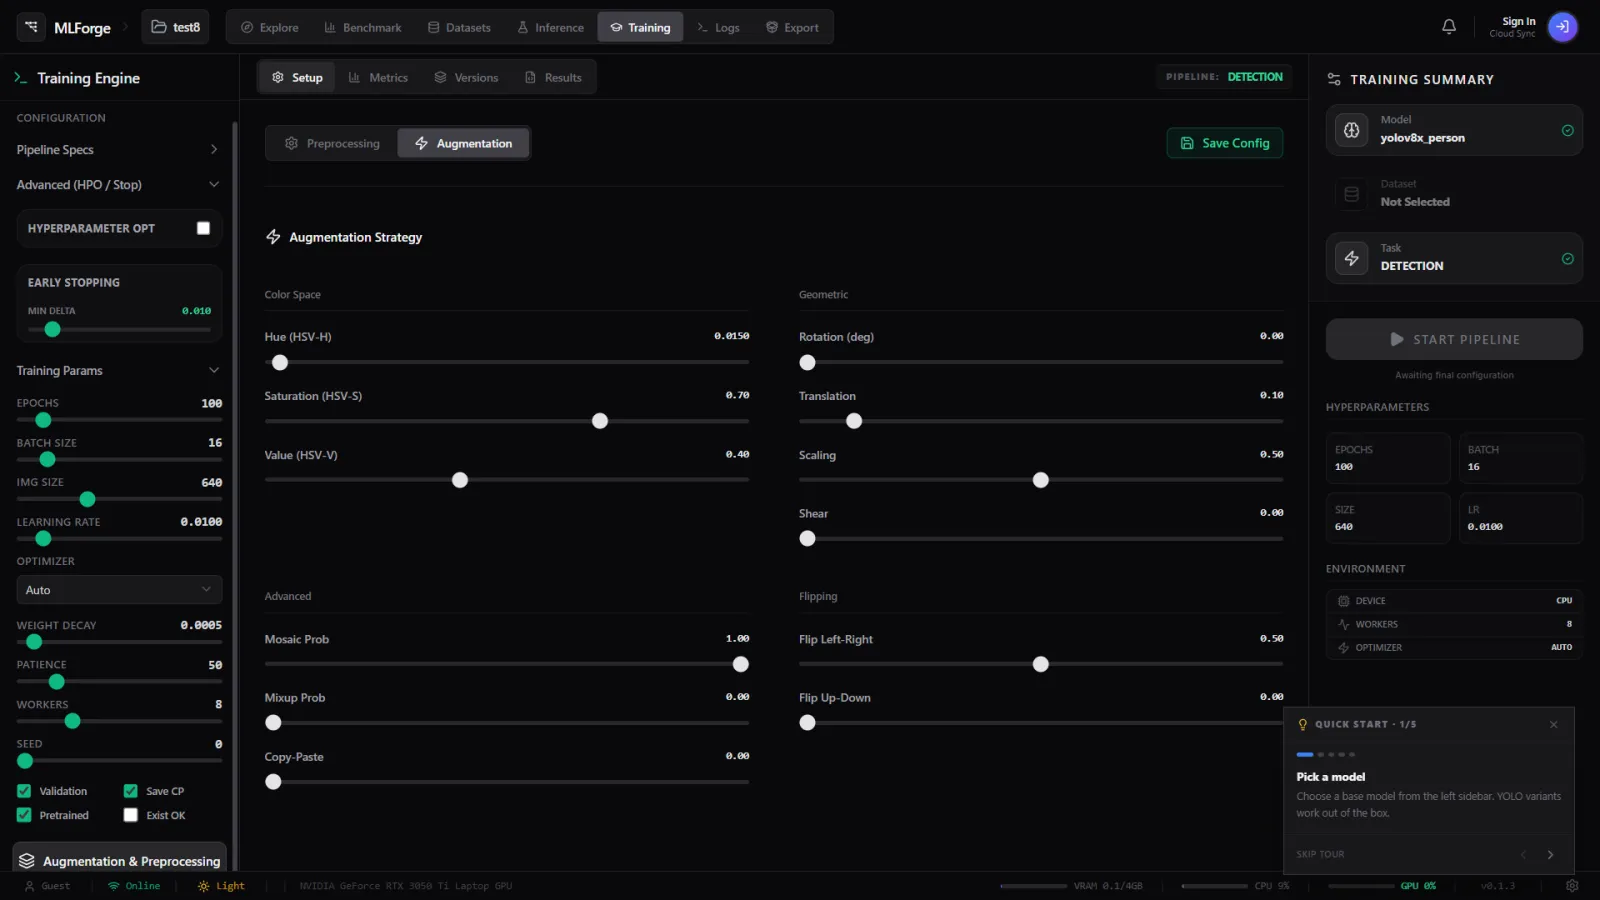Click the Augmentation Strategy lightning icon
The height and width of the screenshot is (900, 1600).
(x=273, y=237)
